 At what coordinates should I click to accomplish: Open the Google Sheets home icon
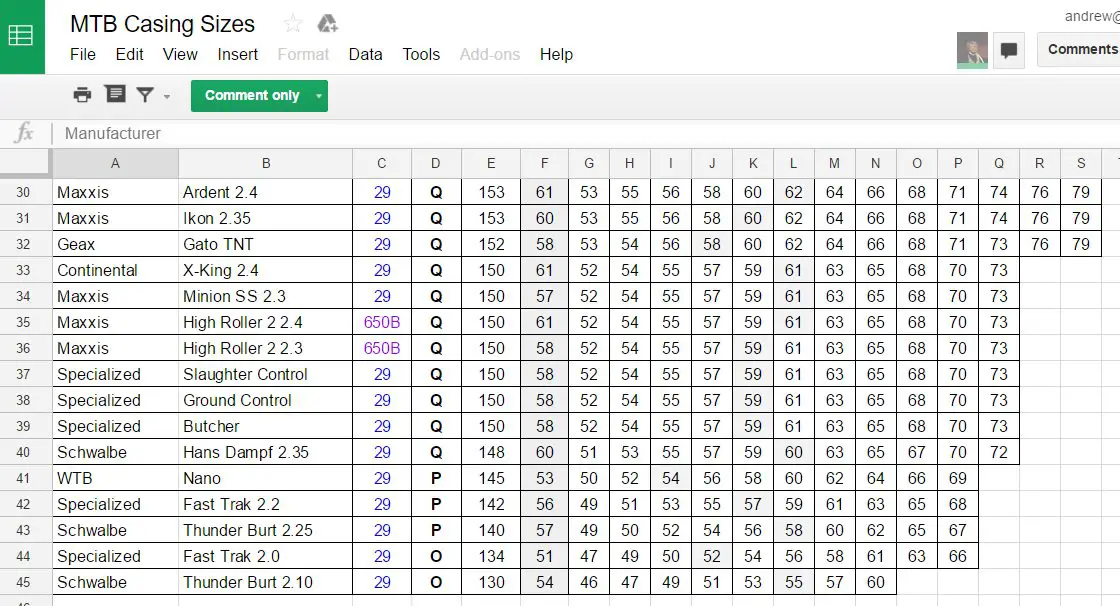[21, 36]
